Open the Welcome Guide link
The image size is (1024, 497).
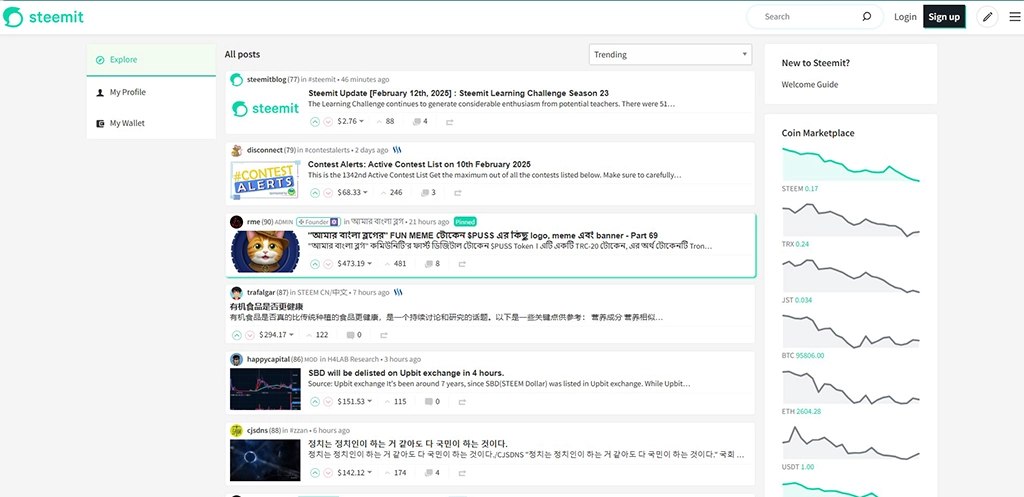(x=809, y=85)
